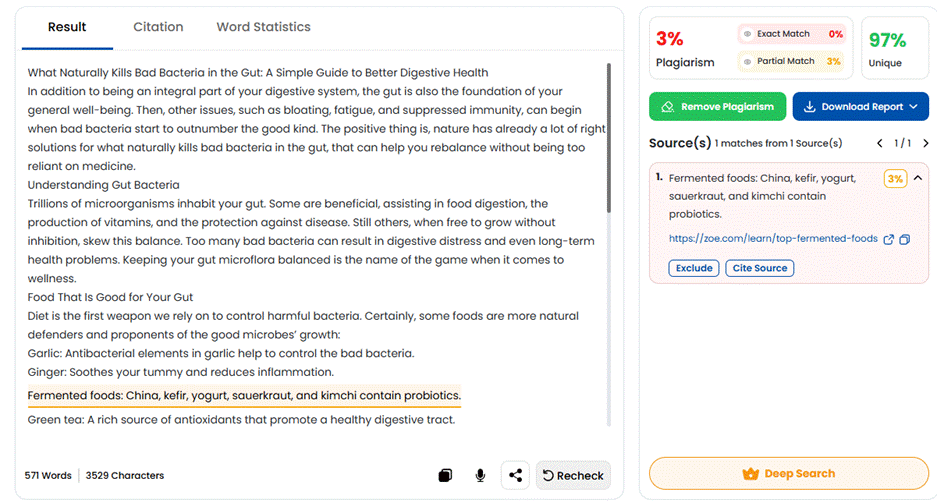Open the share options icon
This screenshot has height=503, width=937.
(515, 476)
